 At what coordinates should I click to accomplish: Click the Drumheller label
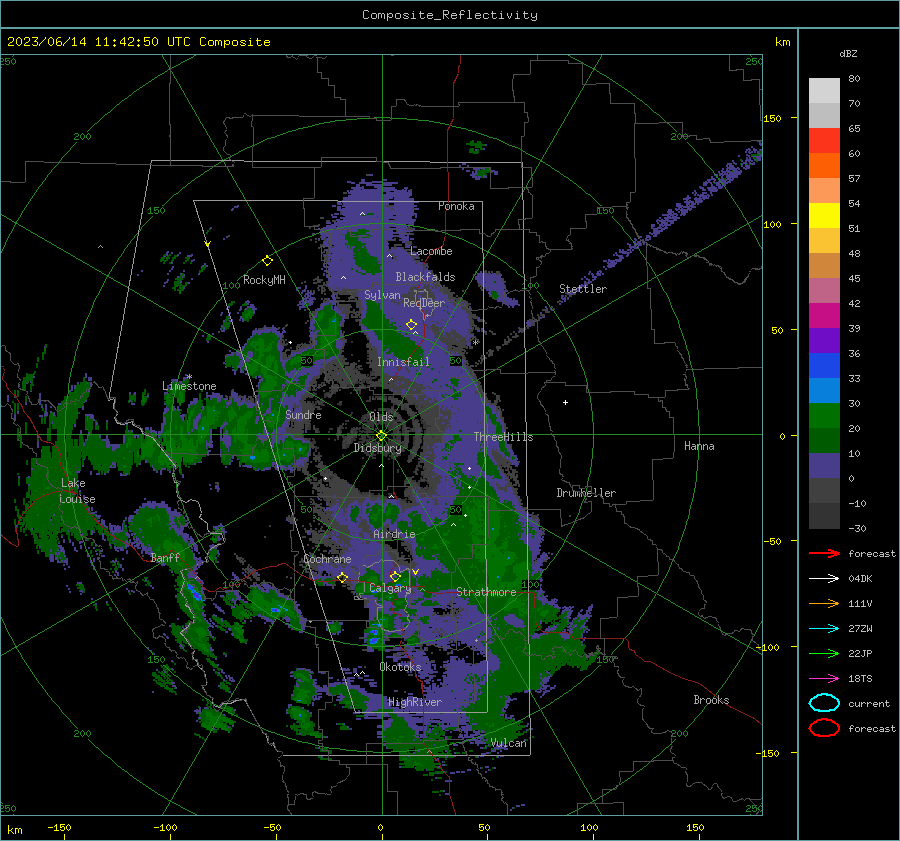click(586, 493)
